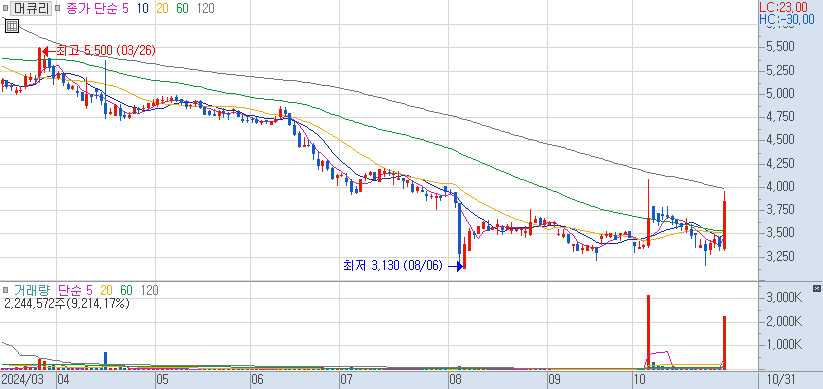Click the 머큐리 stock name button
This screenshot has height=389, width=823.
(31, 8)
